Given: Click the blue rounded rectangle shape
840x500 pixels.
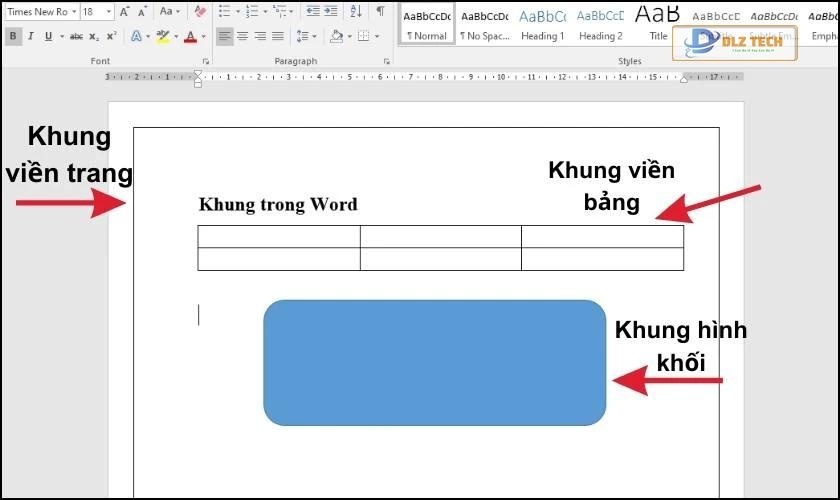Looking at the screenshot, I should tap(434, 362).
